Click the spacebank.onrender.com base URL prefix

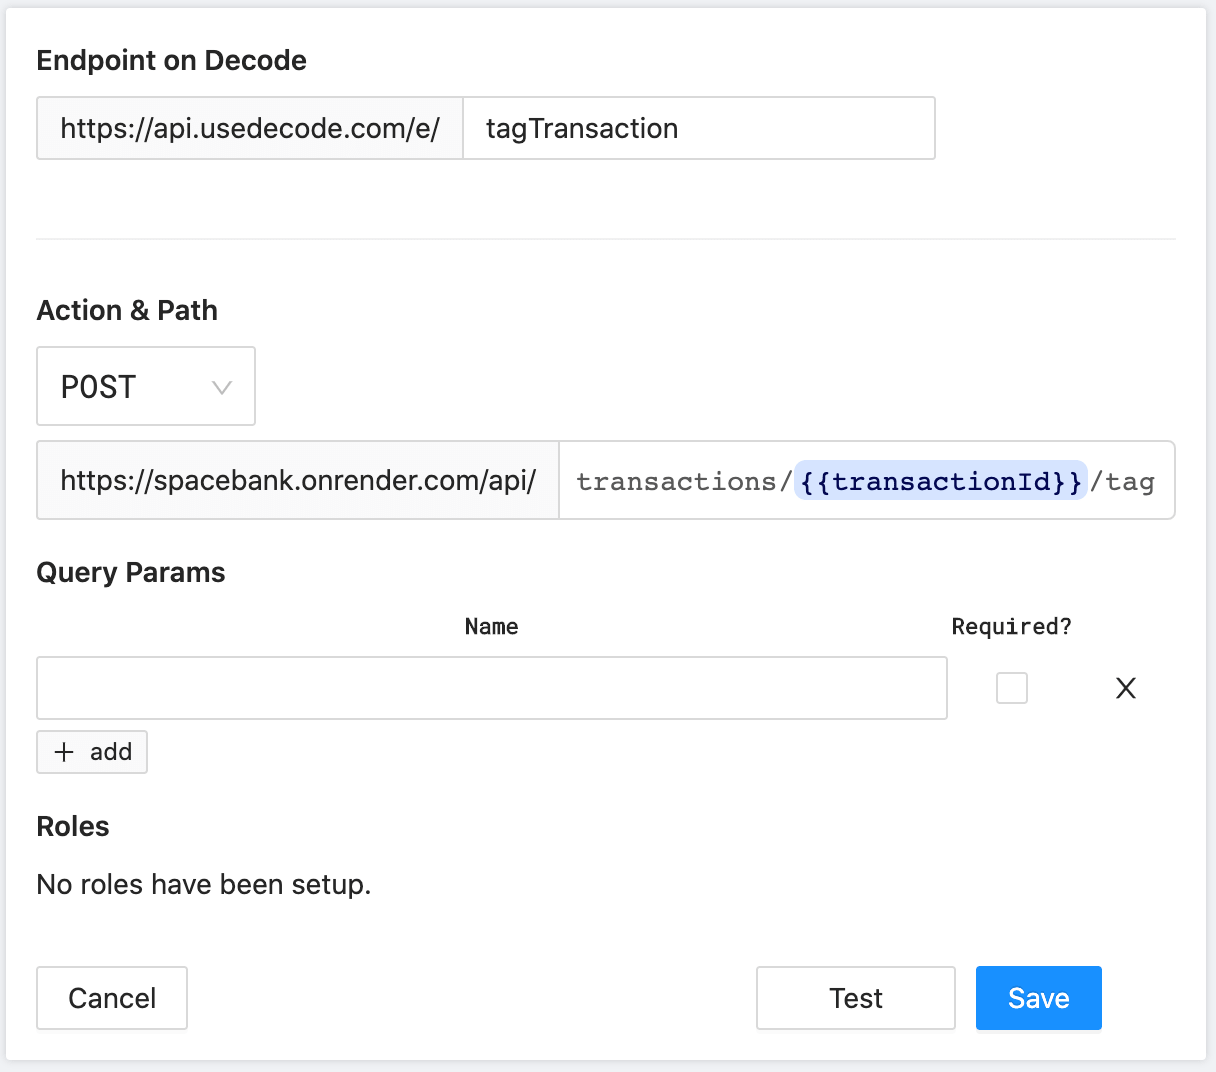coord(298,480)
